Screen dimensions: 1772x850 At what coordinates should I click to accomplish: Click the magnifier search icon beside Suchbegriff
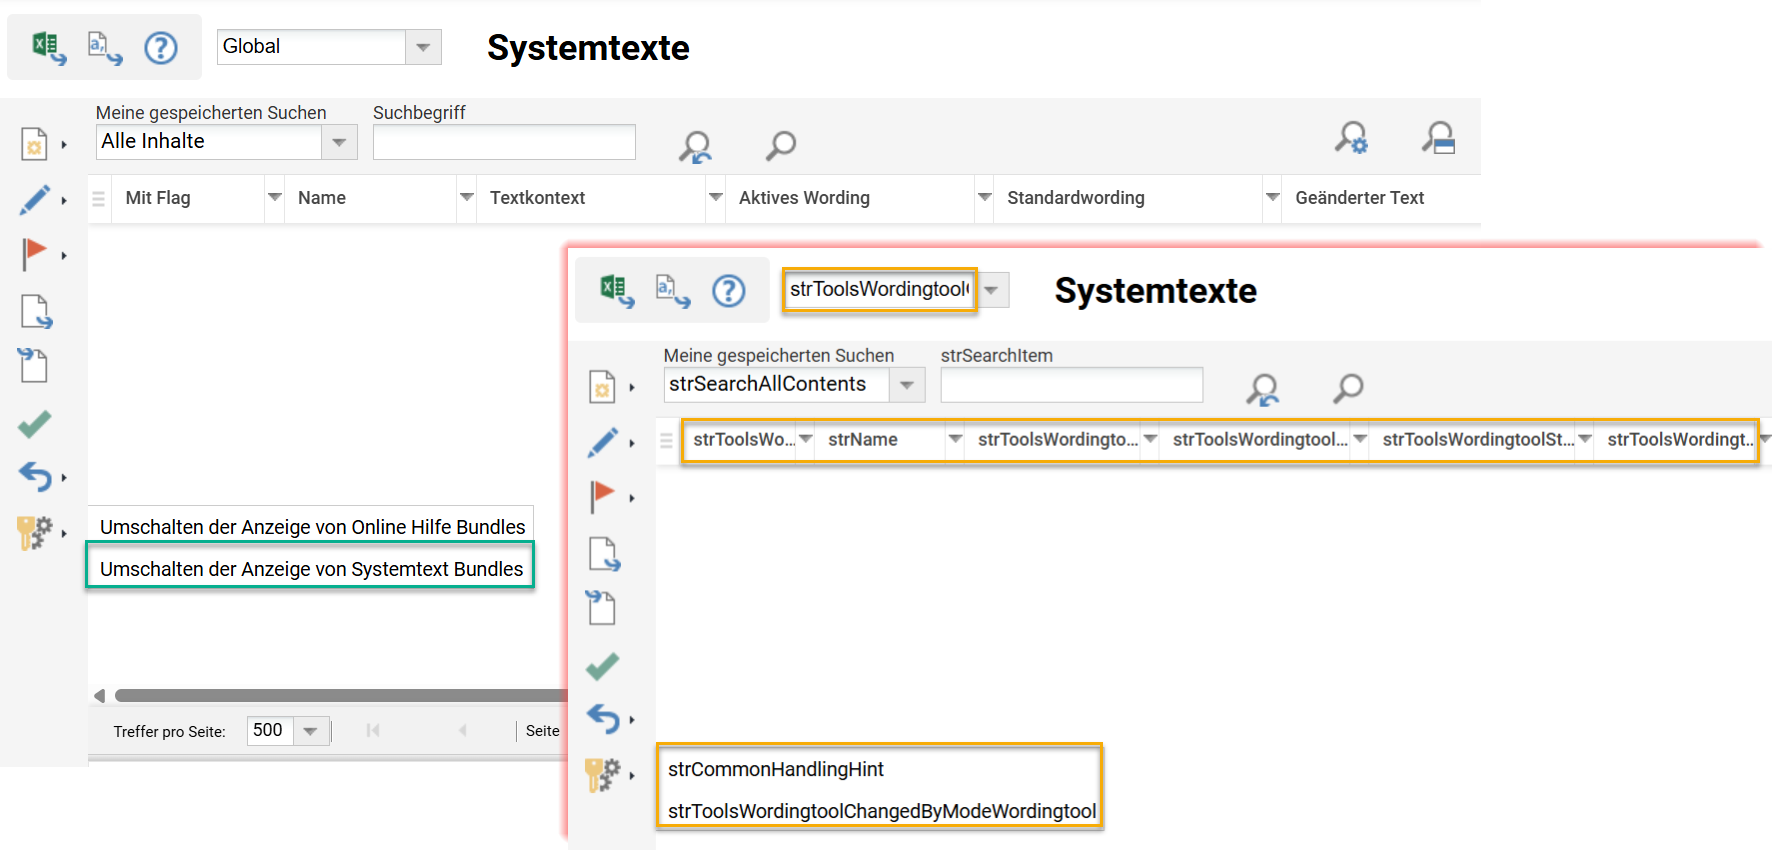(781, 145)
